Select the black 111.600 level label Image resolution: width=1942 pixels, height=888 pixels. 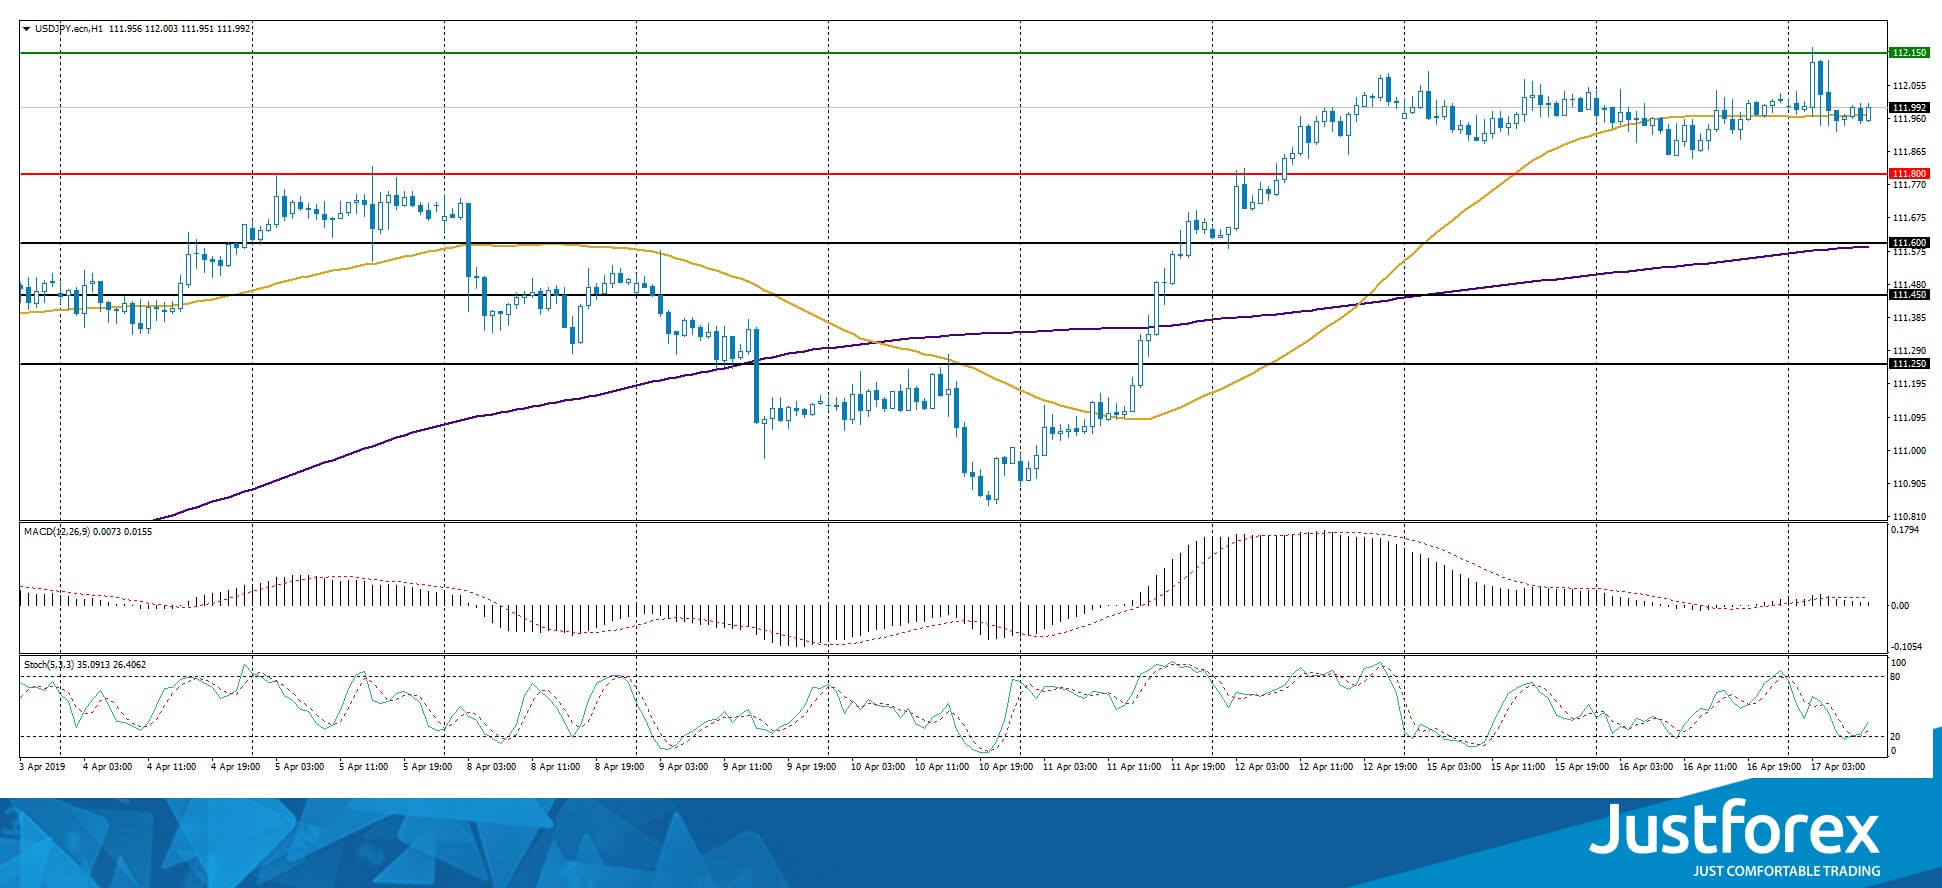point(1908,243)
